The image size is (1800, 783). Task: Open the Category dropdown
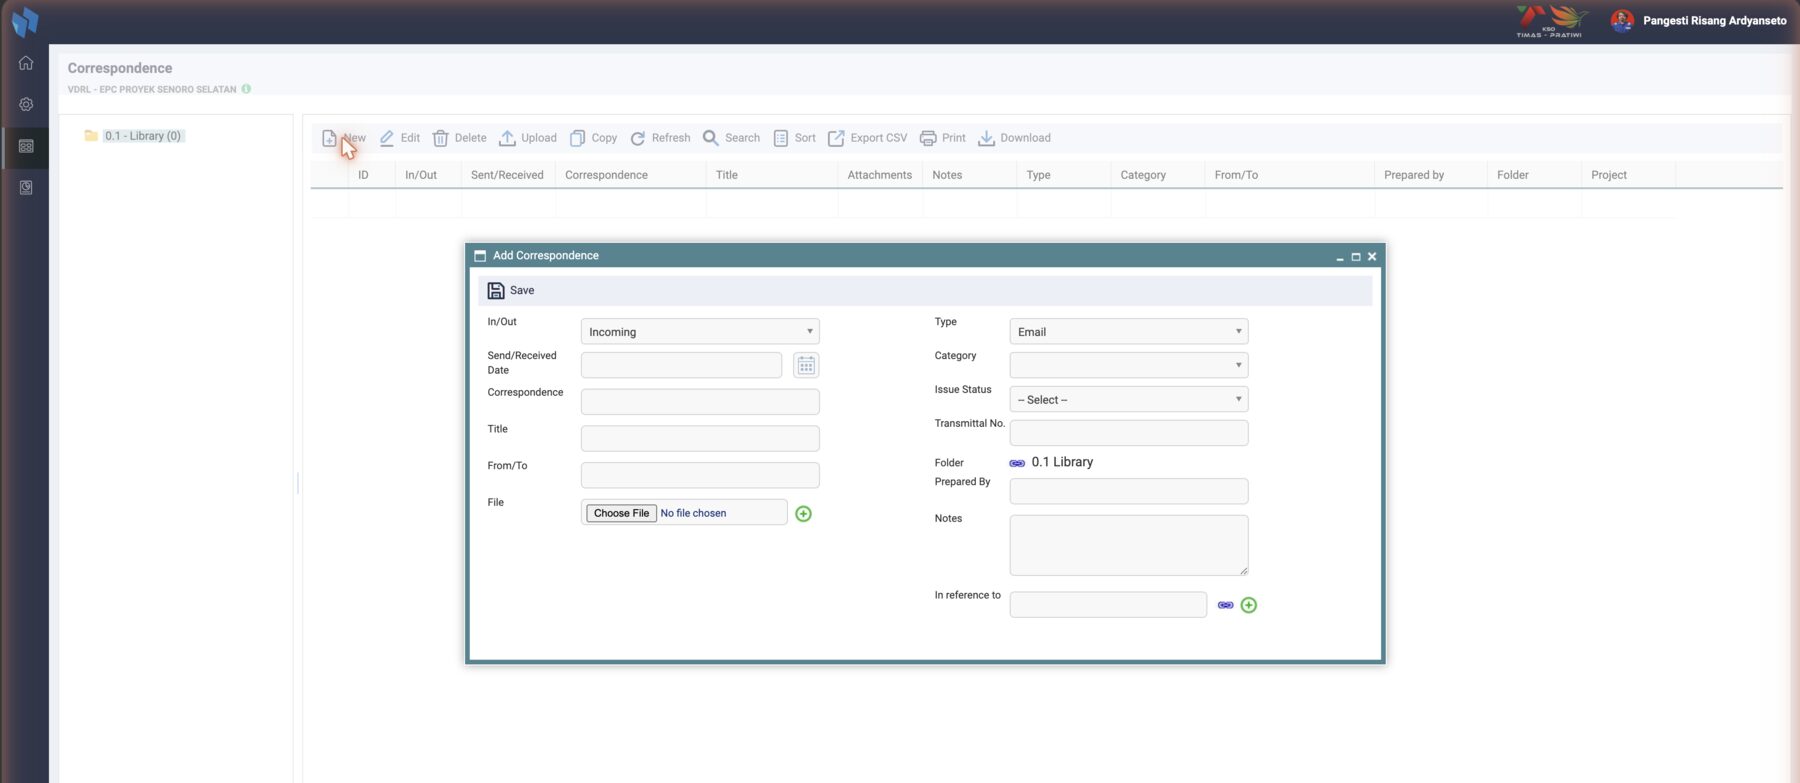pyautogui.click(x=1129, y=365)
